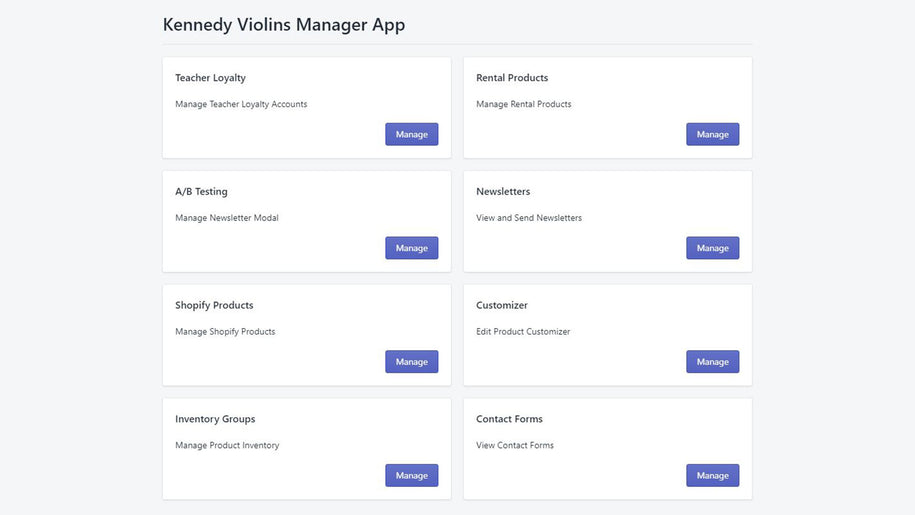The height and width of the screenshot is (515, 915).
Task: Open Manage for Newsletters card
Action: click(x=713, y=248)
